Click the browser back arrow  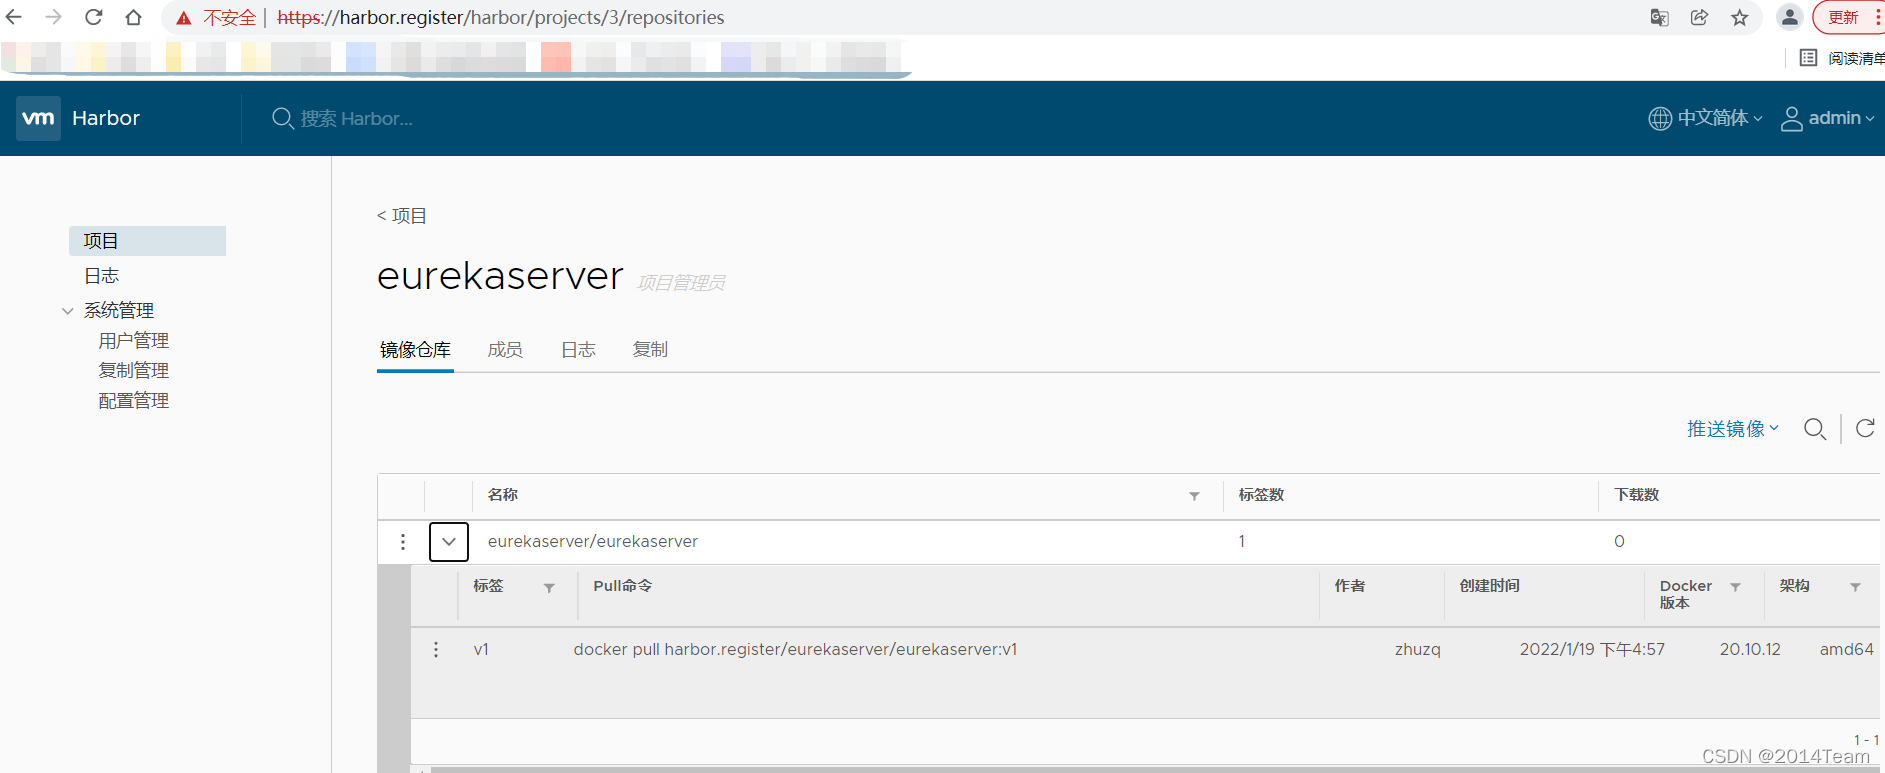(14, 17)
